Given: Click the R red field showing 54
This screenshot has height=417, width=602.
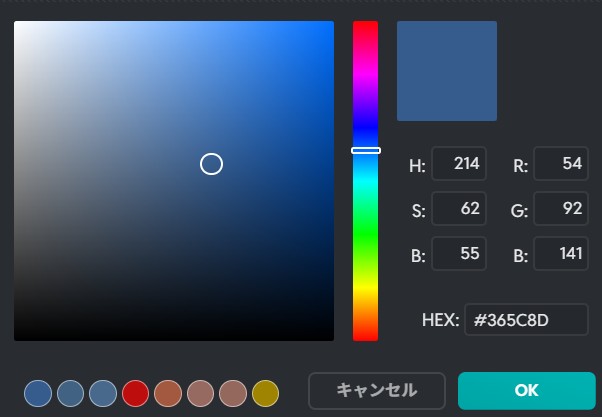Looking at the screenshot, I should [561, 164].
